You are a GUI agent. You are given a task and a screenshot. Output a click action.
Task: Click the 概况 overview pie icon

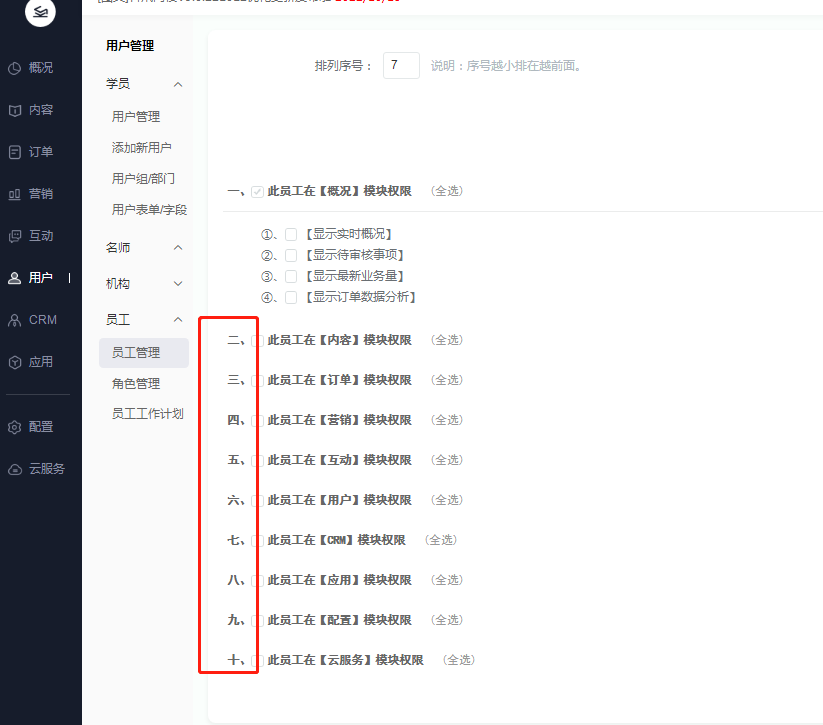point(15,68)
